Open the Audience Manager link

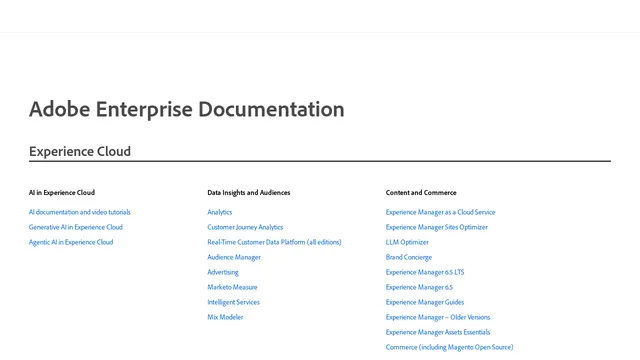pos(234,257)
